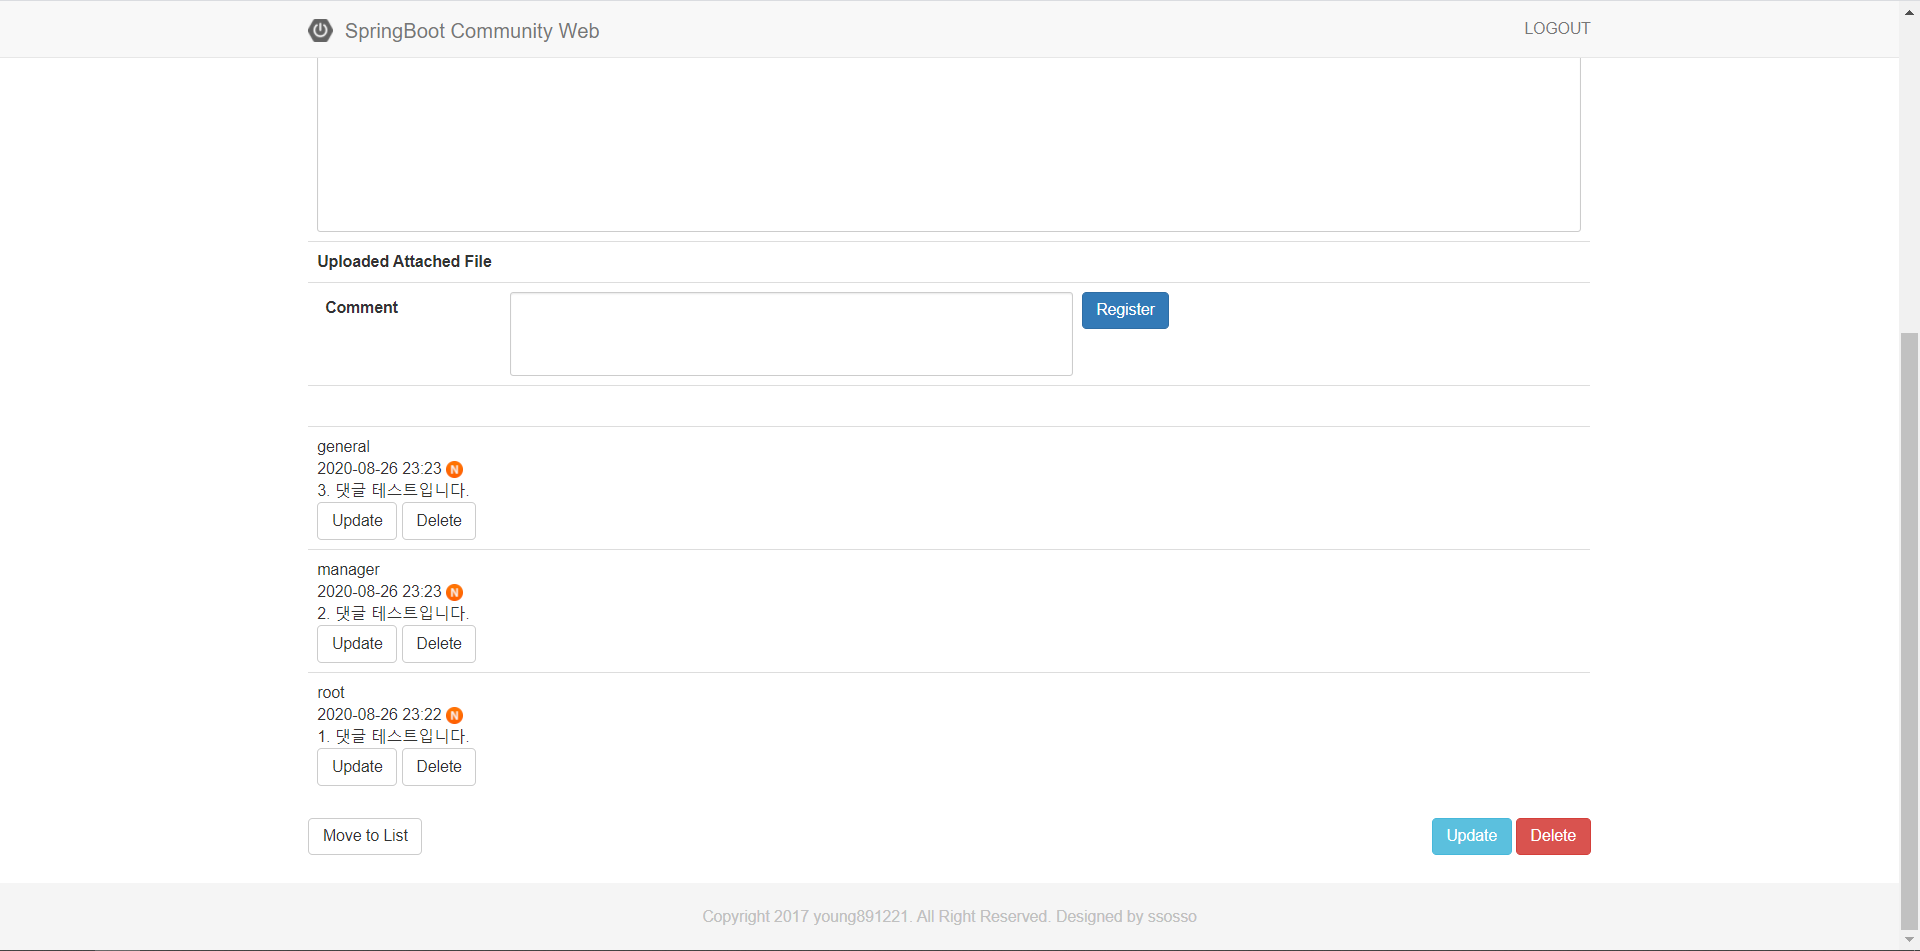
Task: Click the SpringBoot power logo icon
Action: pyautogui.click(x=320, y=30)
